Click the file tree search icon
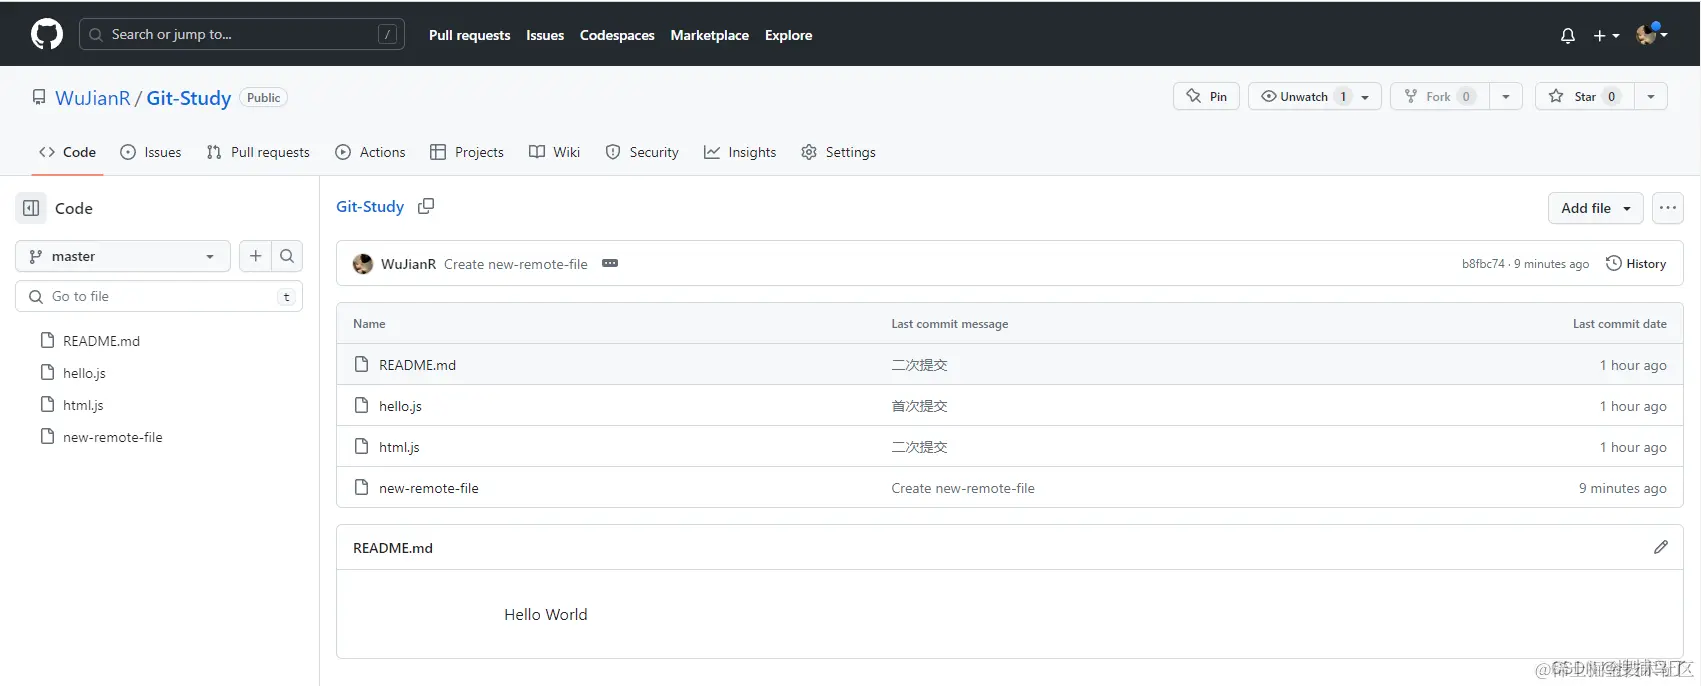 point(287,256)
